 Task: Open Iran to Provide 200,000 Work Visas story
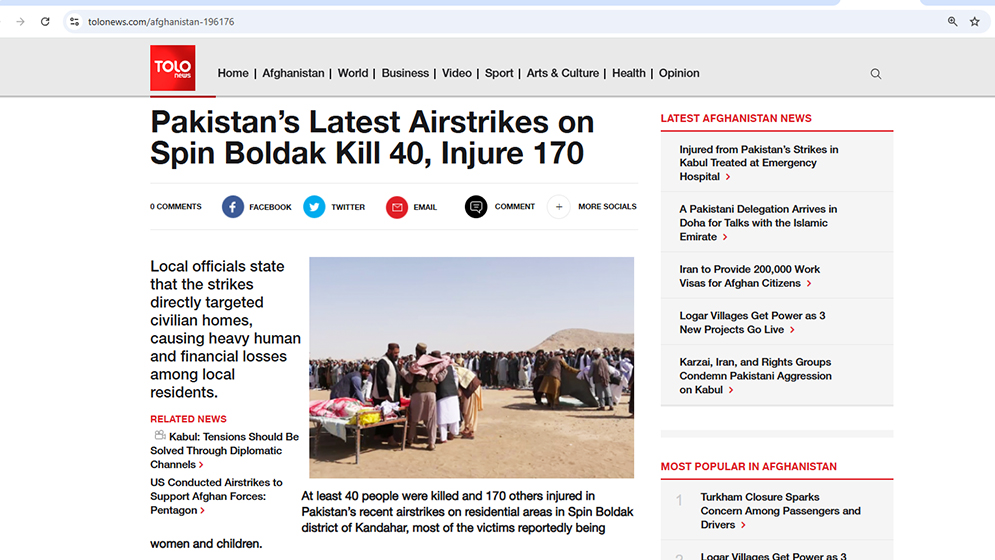(749, 276)
